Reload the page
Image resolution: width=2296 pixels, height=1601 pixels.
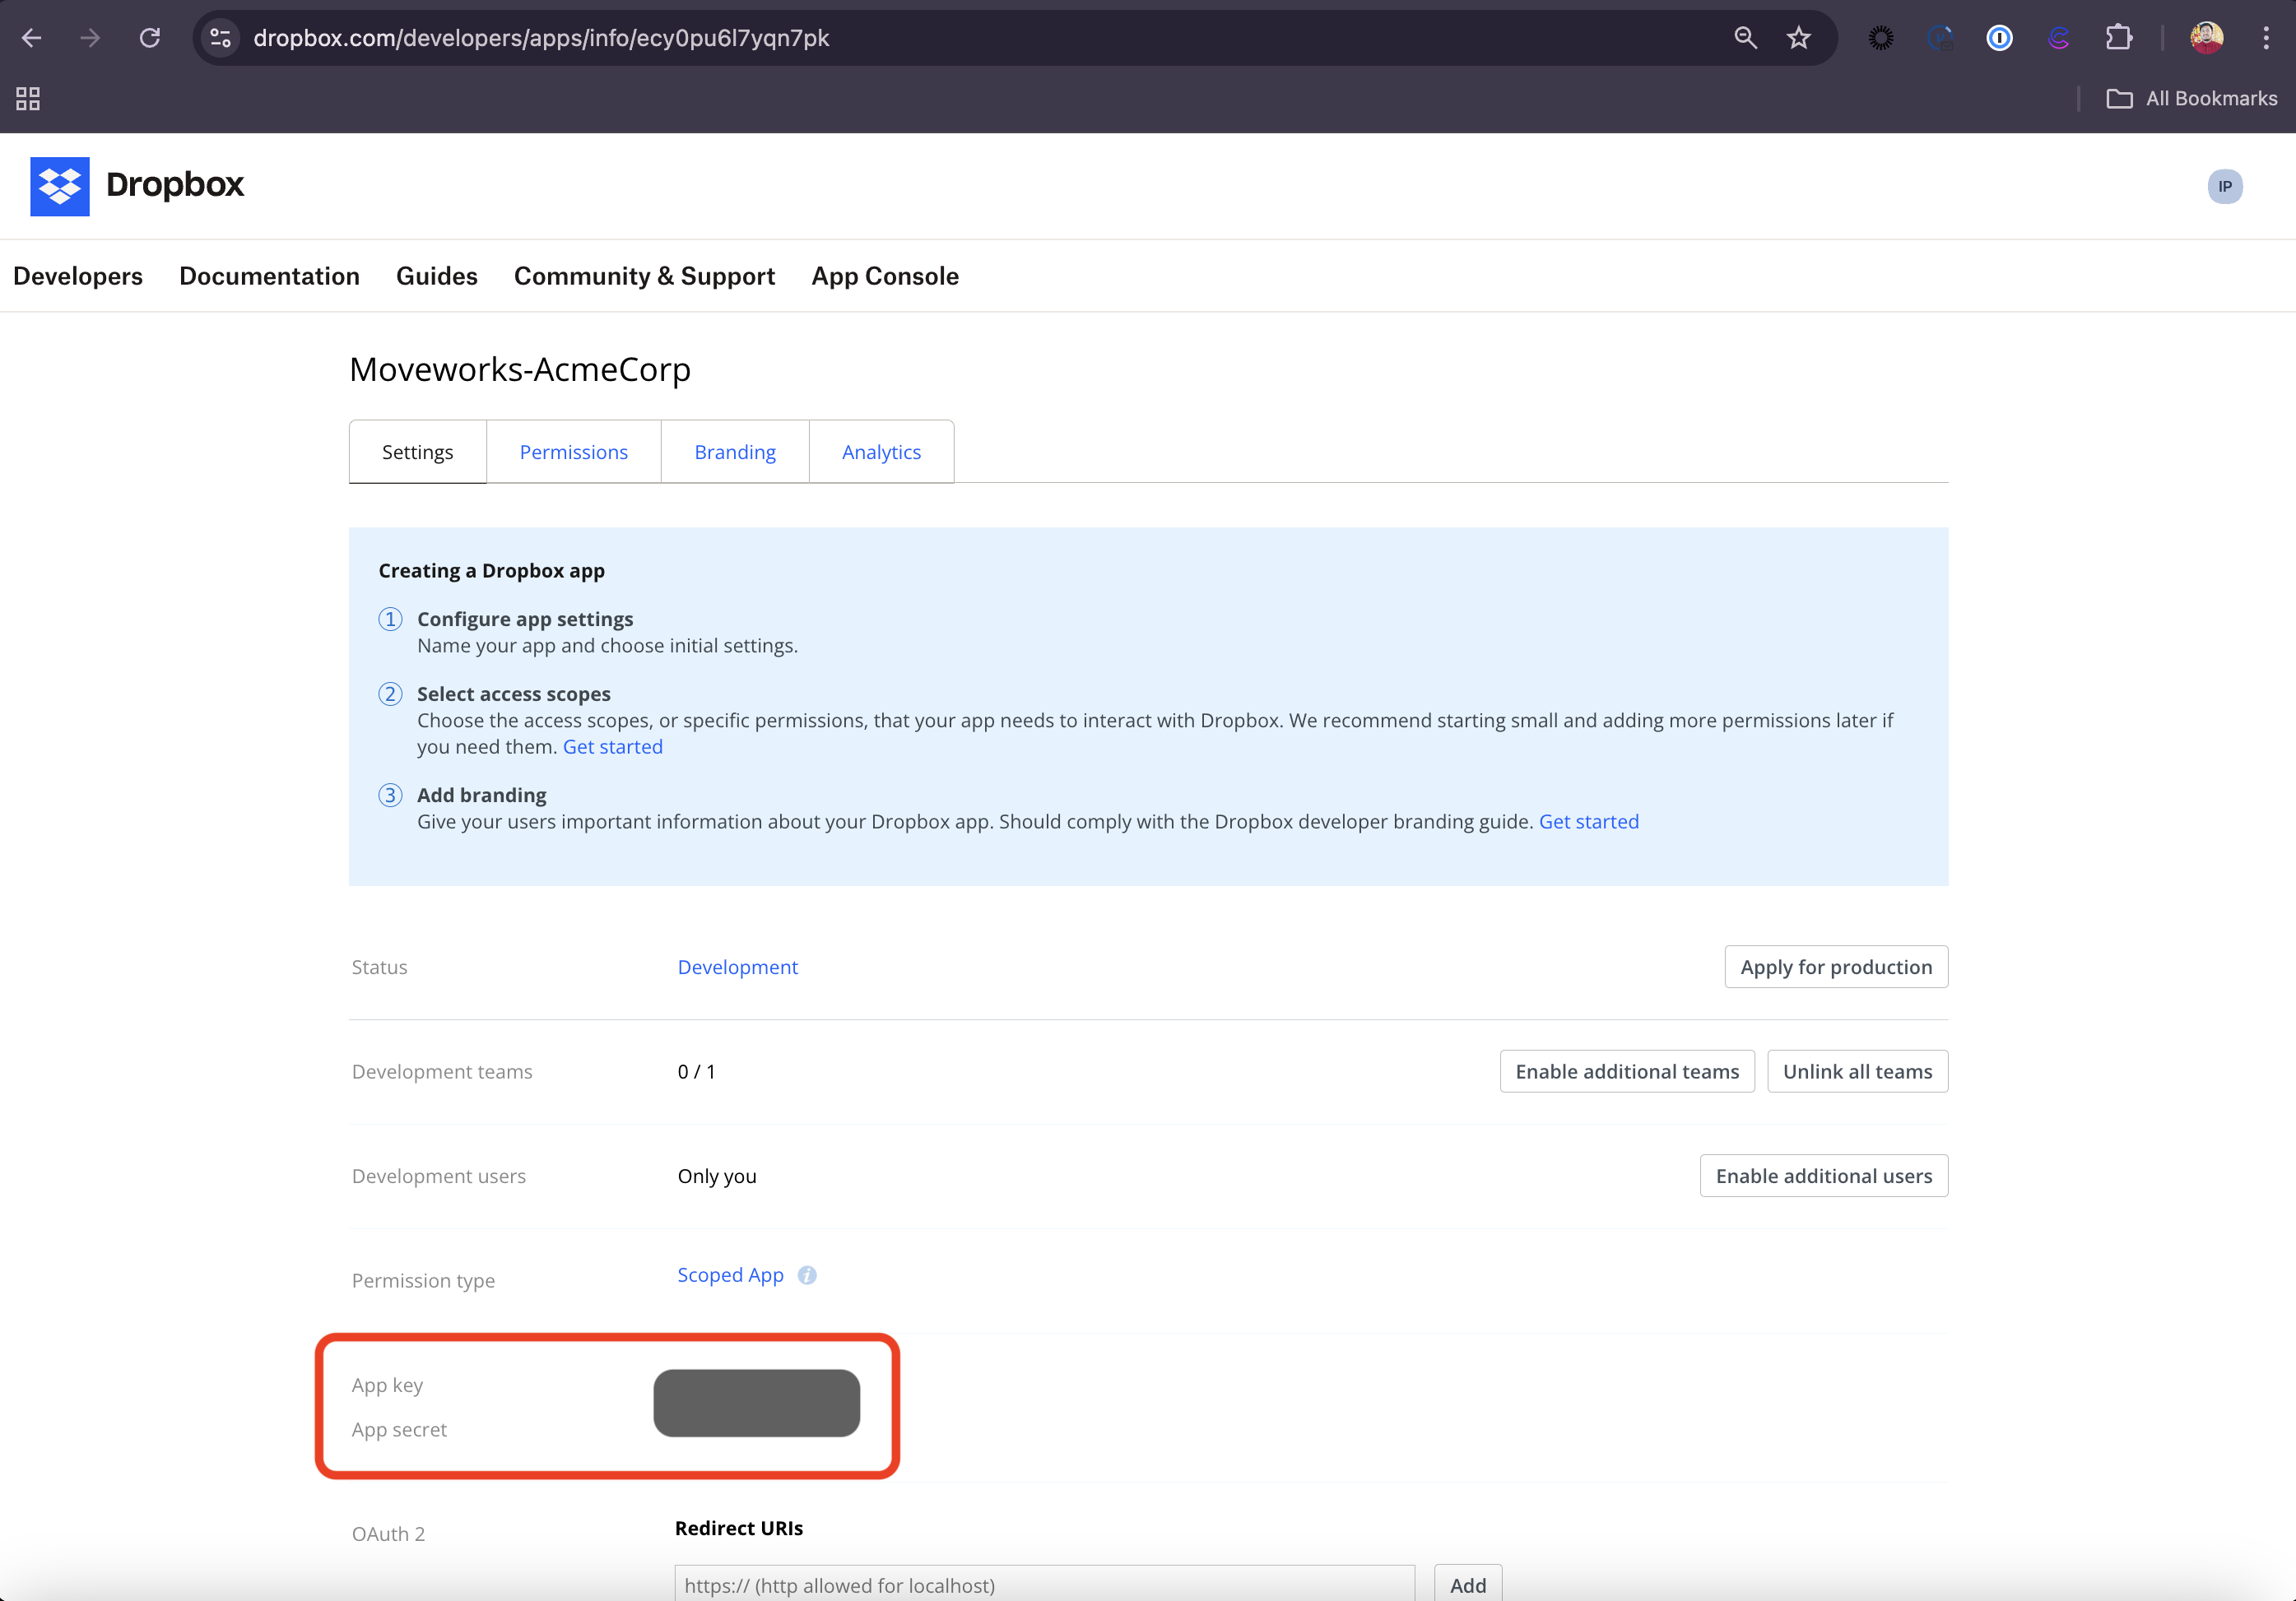click(150, 38)
